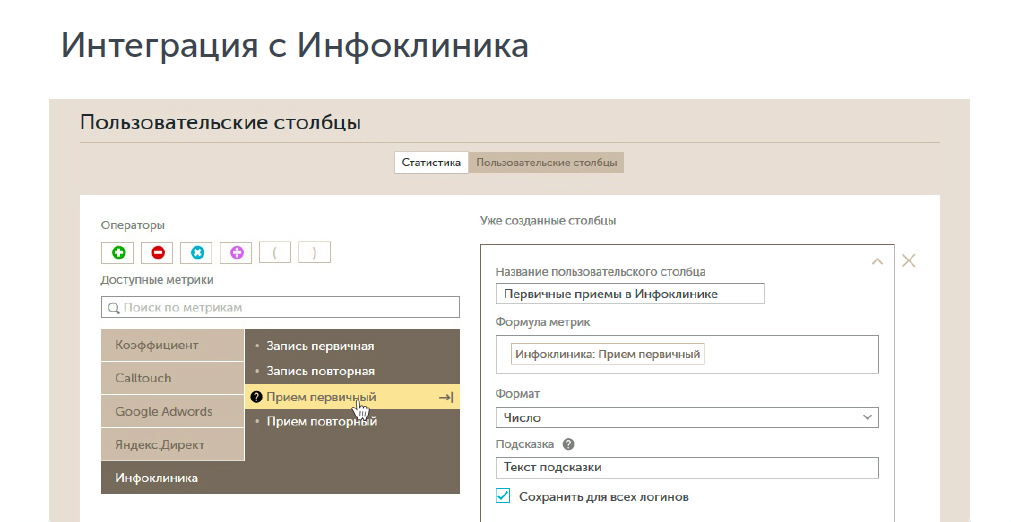The image size is (1011, 522).
Task: Choose the 'Запись первичная' metric
Action: (x=352, y=346)
